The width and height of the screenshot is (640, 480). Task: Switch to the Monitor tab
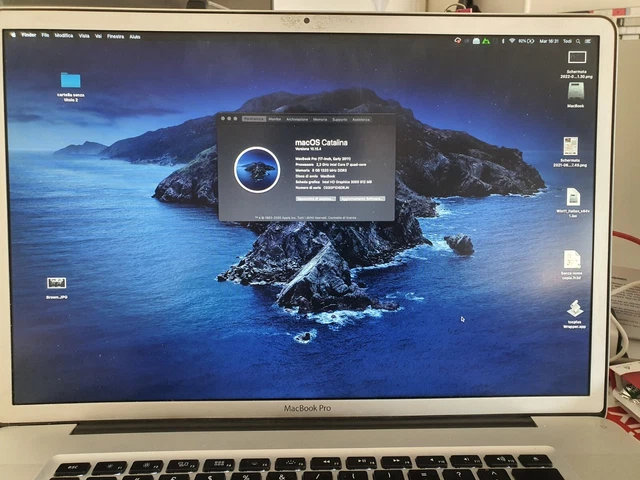tap(275, 119)
